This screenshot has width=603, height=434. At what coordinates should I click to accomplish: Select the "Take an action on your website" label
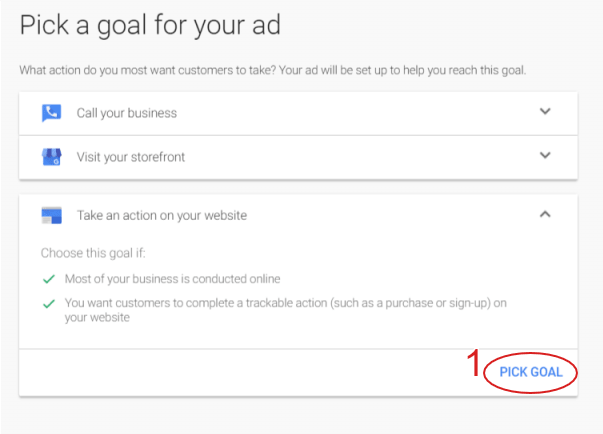[162, 215]
